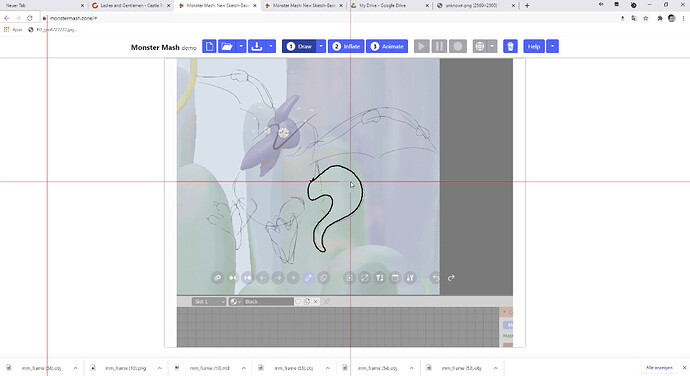
Task: Click the Help button
Action: (x=534, y=46)
